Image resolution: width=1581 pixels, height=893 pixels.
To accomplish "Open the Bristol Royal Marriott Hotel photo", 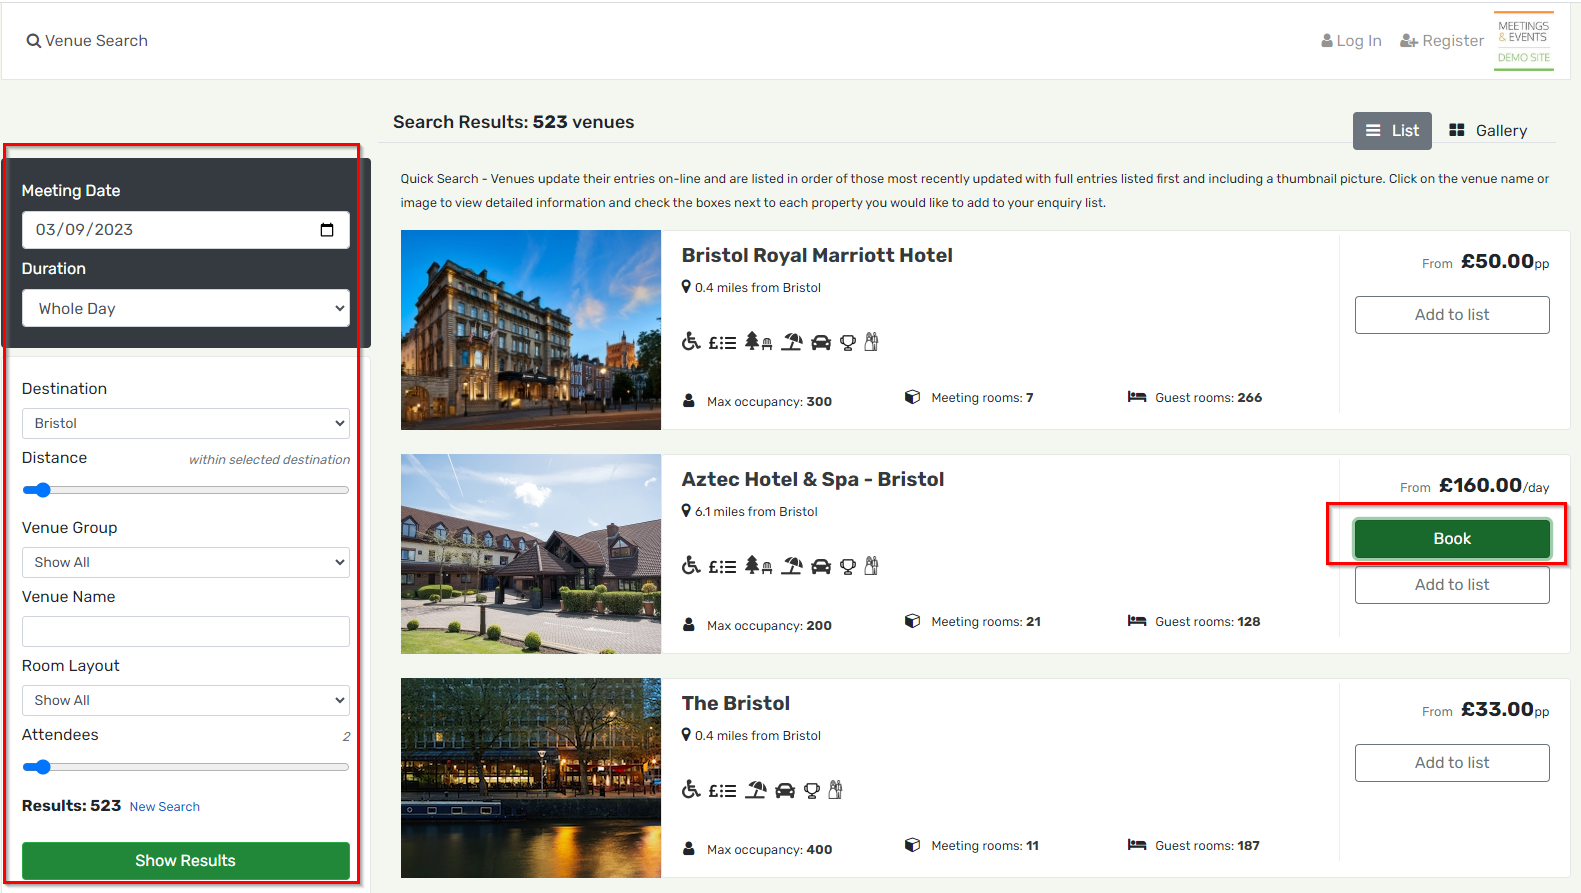I will pyautogui.click(x=531, y=330).
